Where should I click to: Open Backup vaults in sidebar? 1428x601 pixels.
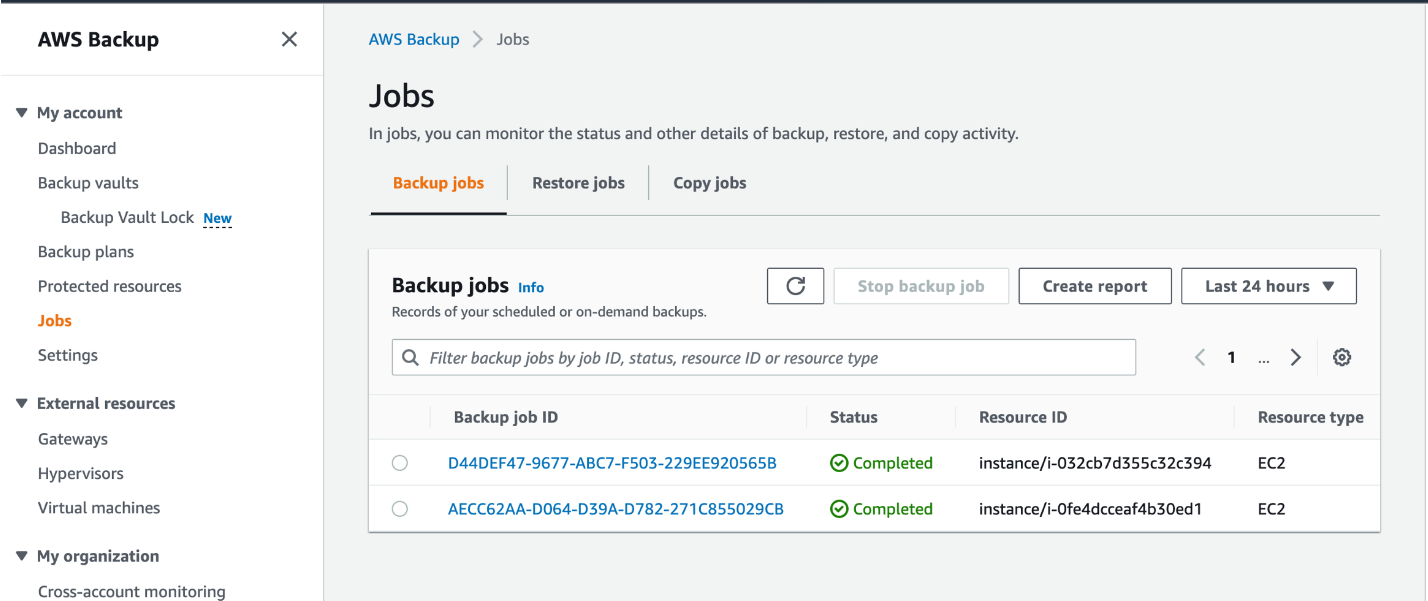(88, 183)
